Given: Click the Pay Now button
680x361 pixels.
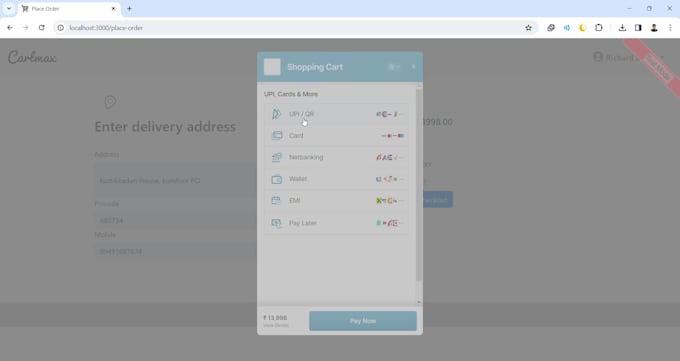Looking at the screenshot, I should pos(363,321).
